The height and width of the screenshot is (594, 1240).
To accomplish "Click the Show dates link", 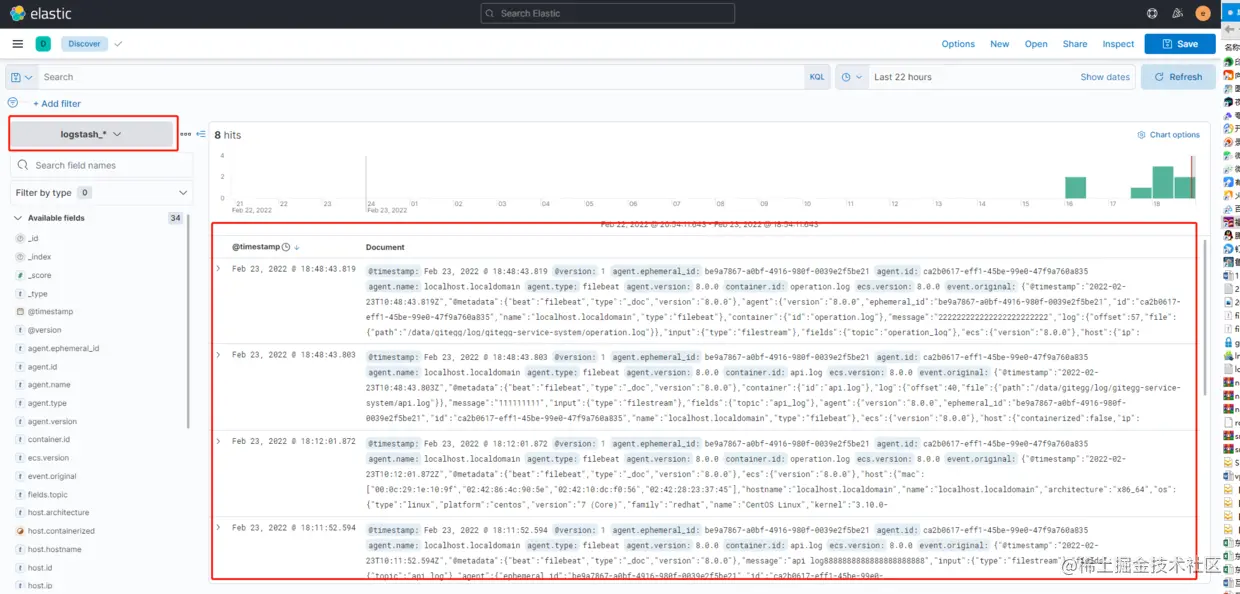I will pos(1105,77).
